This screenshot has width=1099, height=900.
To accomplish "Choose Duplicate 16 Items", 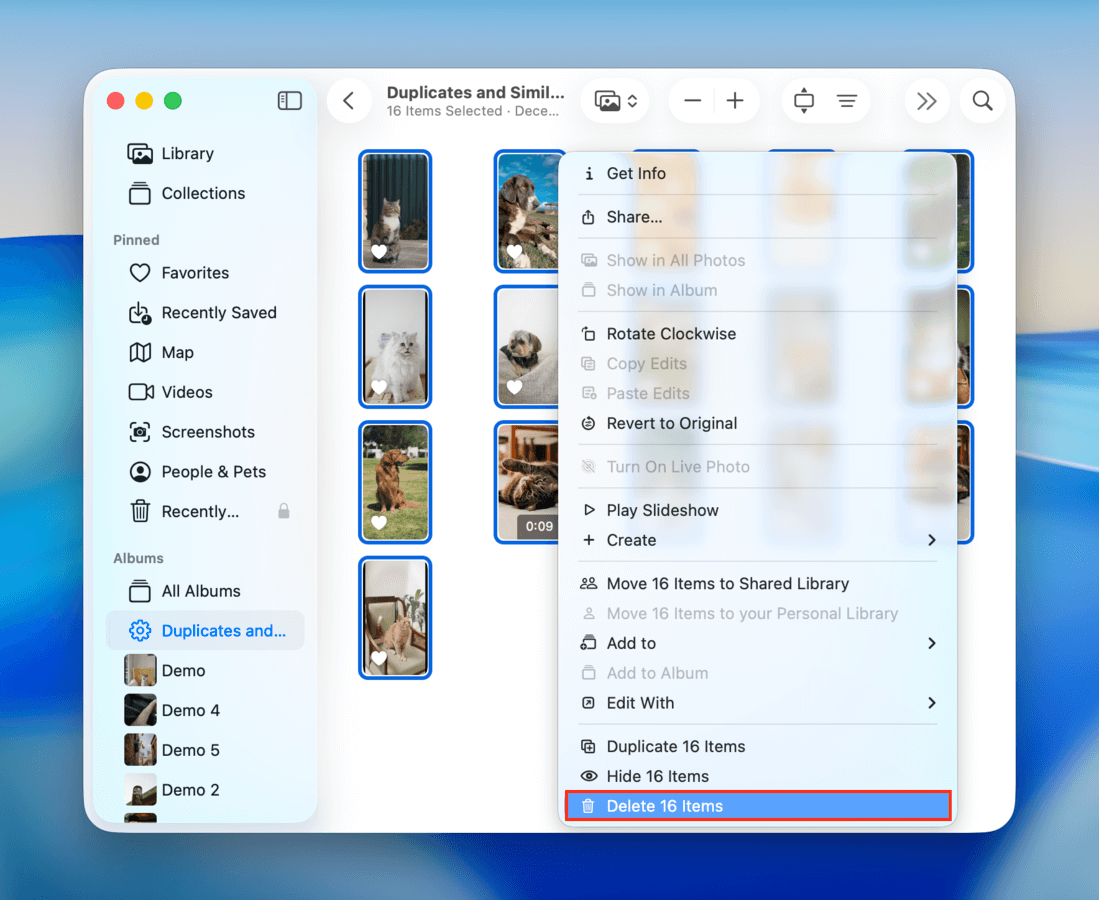I will tap(675, 746).
